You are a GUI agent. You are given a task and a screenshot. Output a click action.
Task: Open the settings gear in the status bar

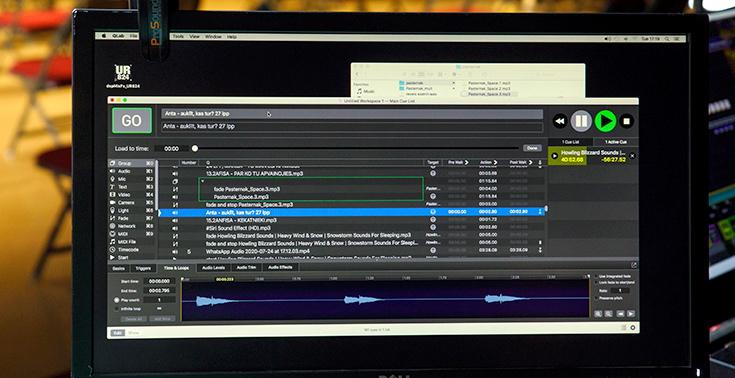tap(632, 328)
